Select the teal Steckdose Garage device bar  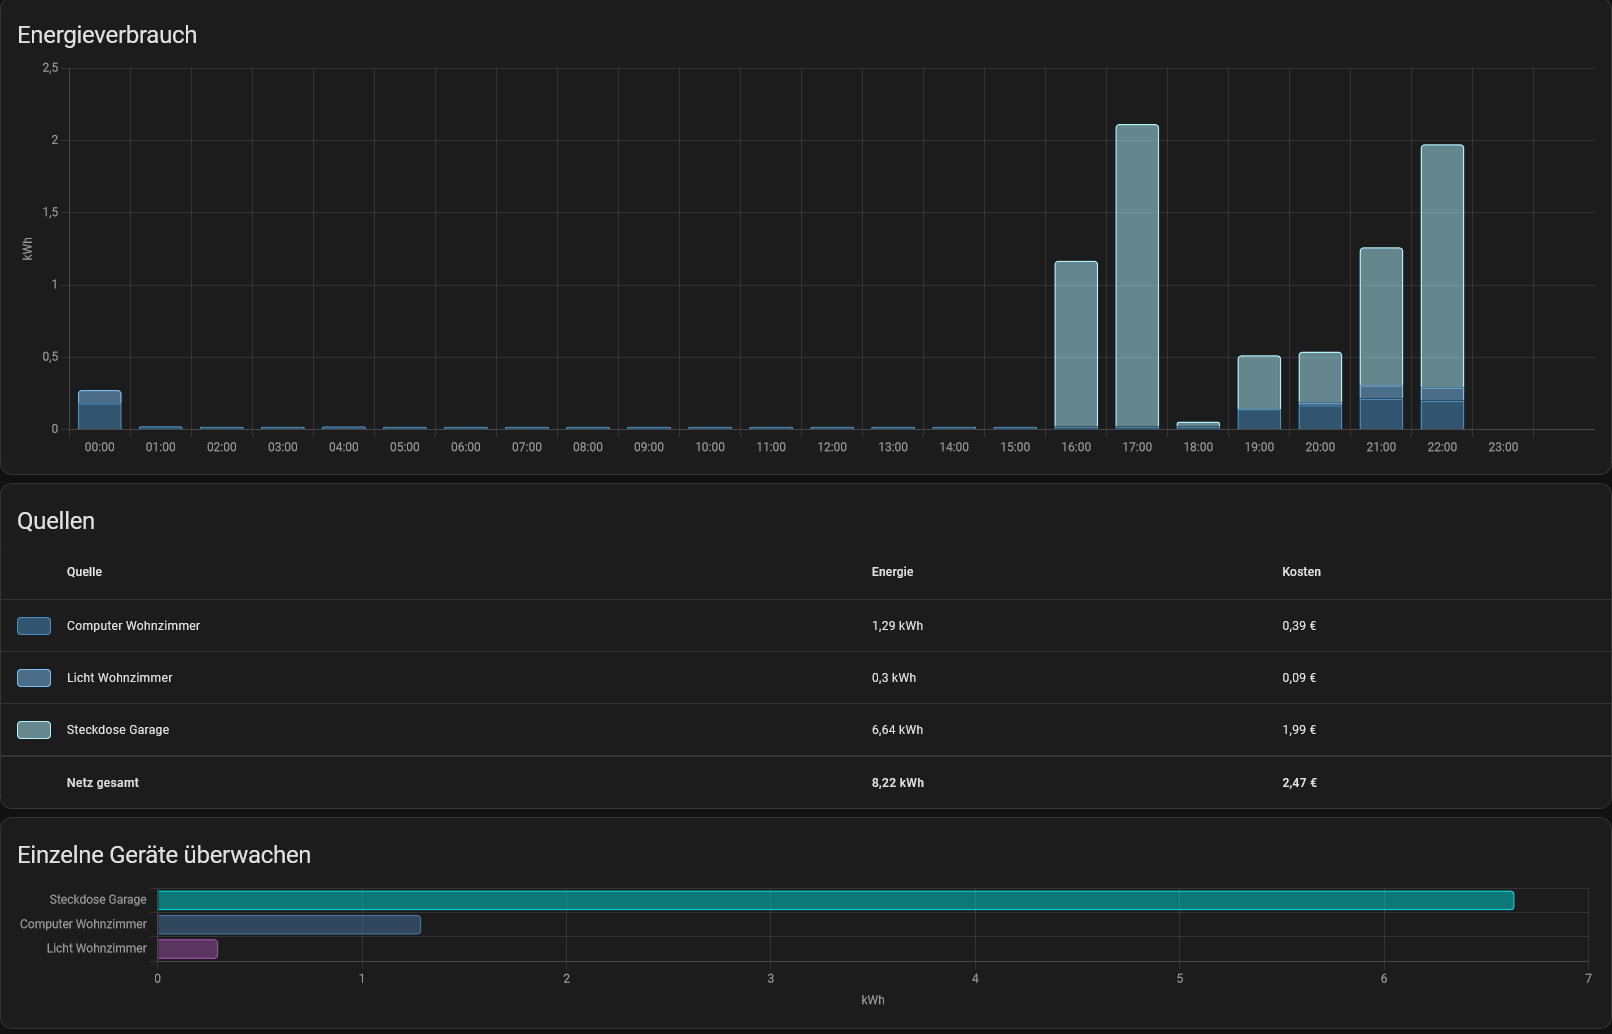tap(835, 900)
